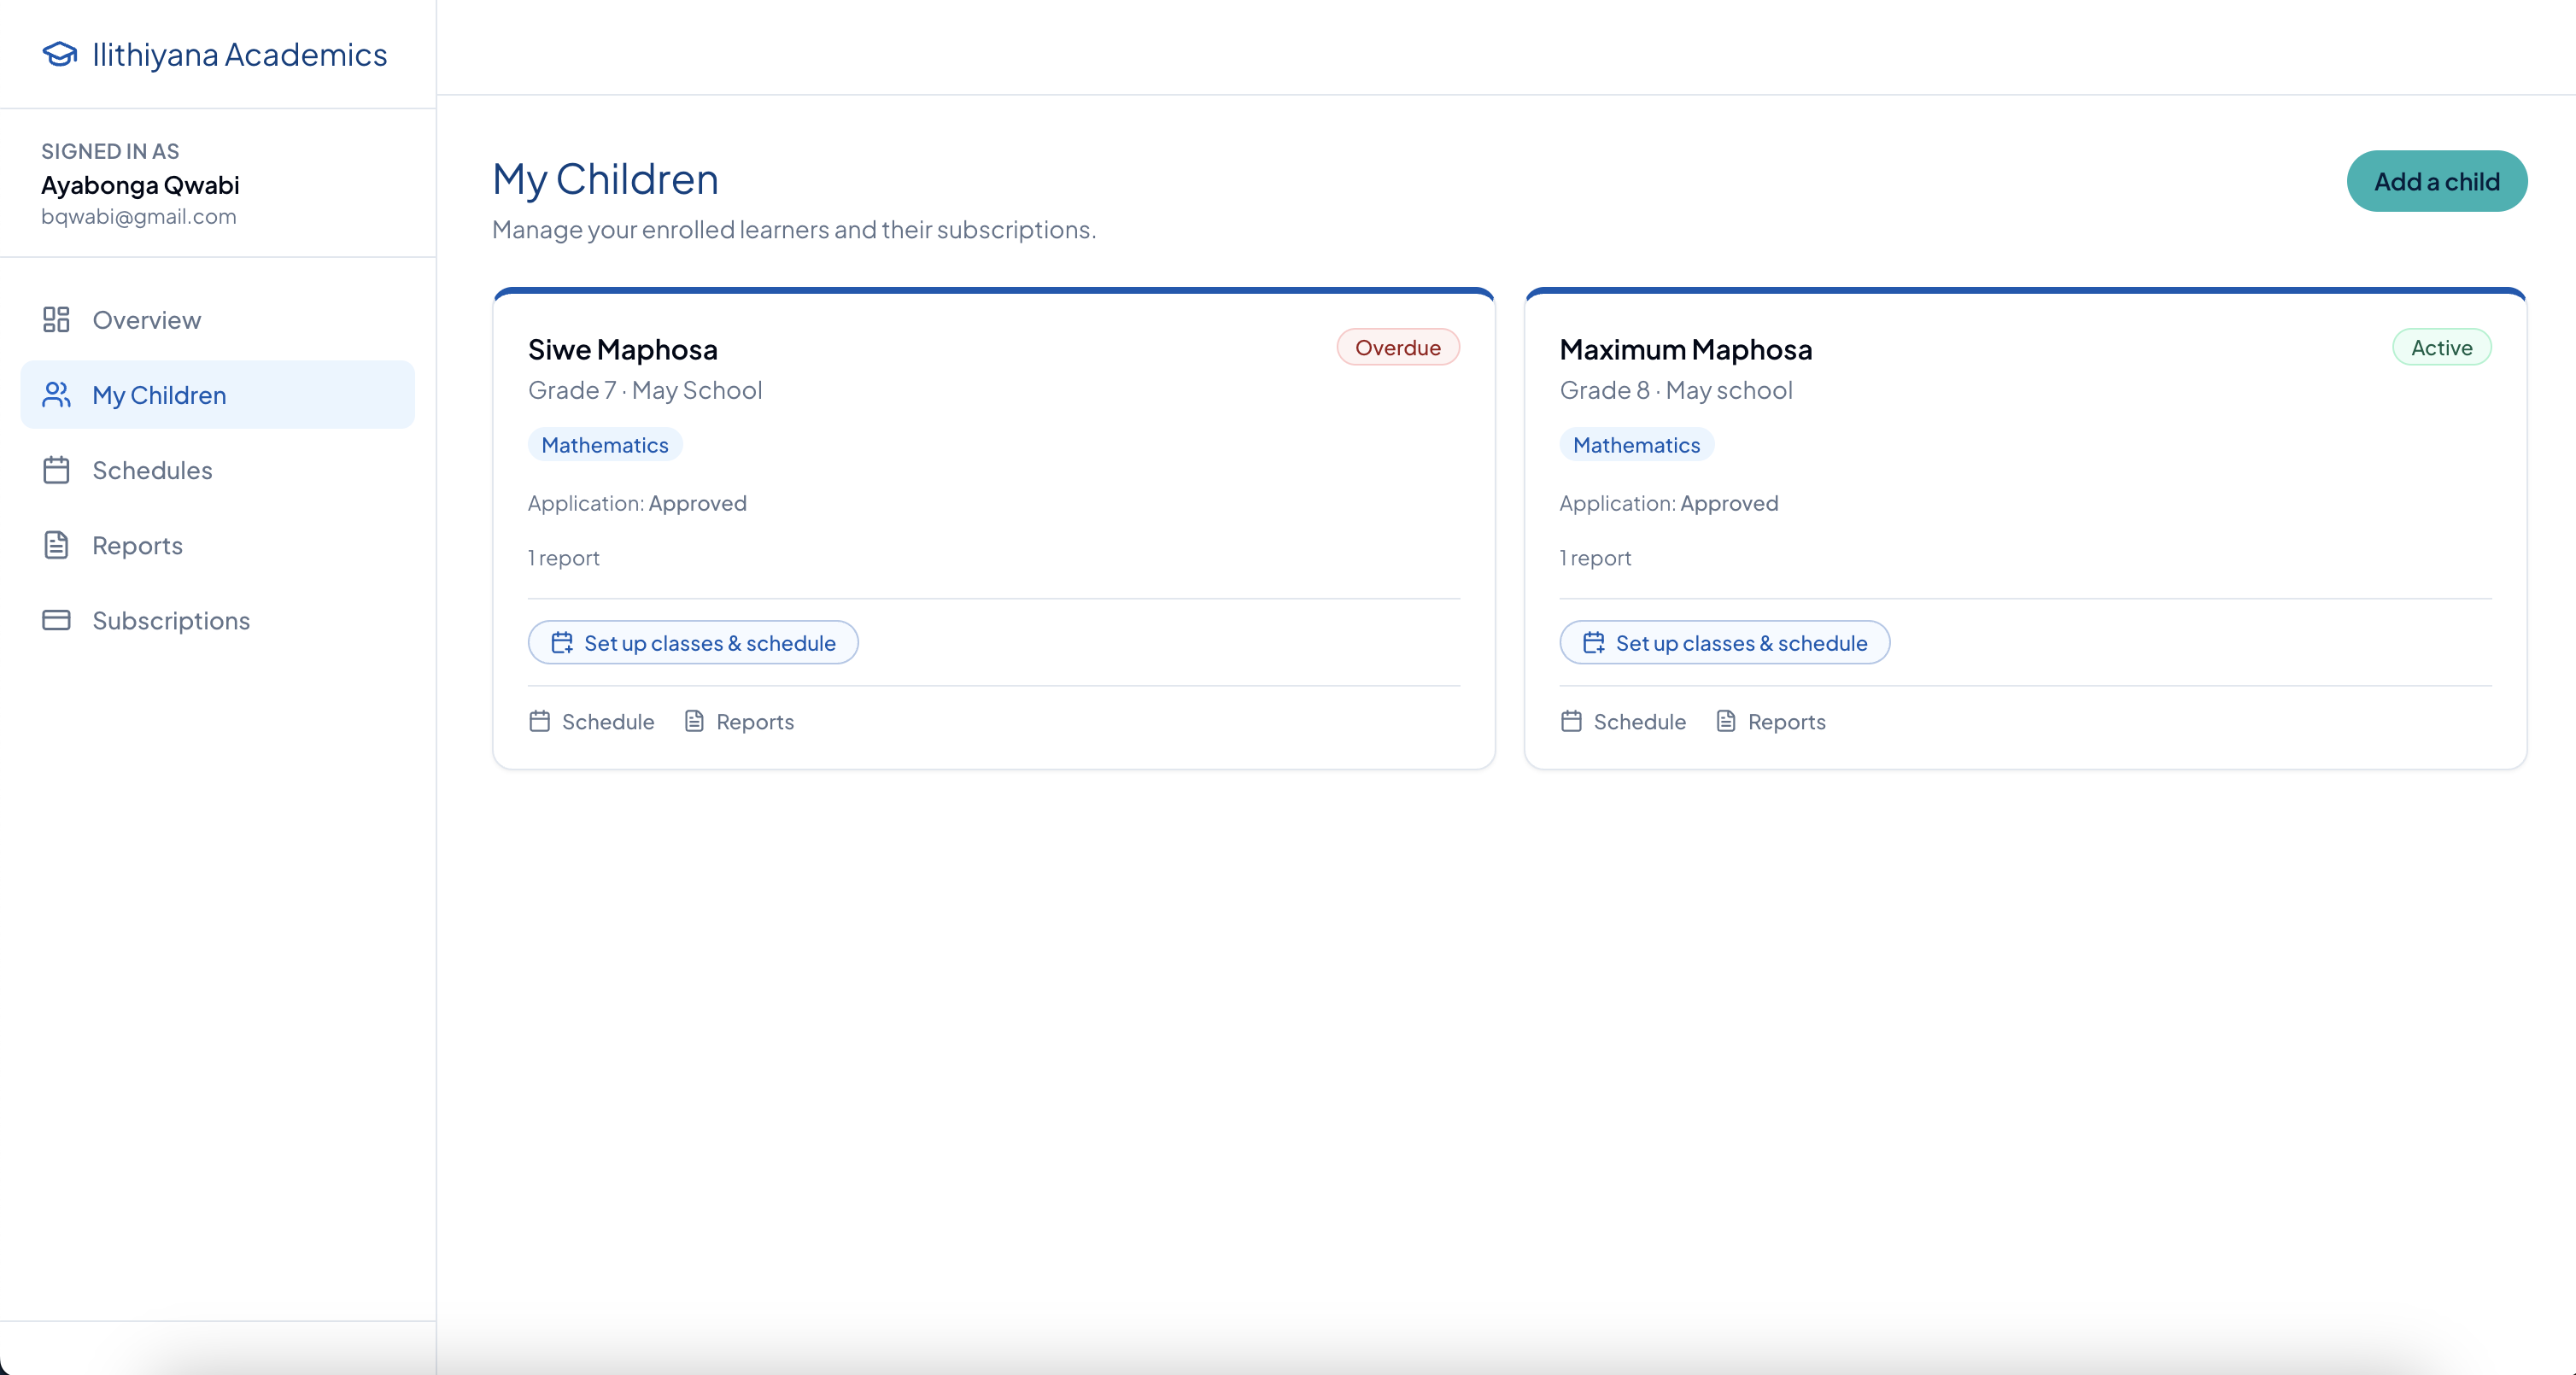The image size is (2576, 1375).
Task: Click the Overdue status badge
Action: 1398,347
